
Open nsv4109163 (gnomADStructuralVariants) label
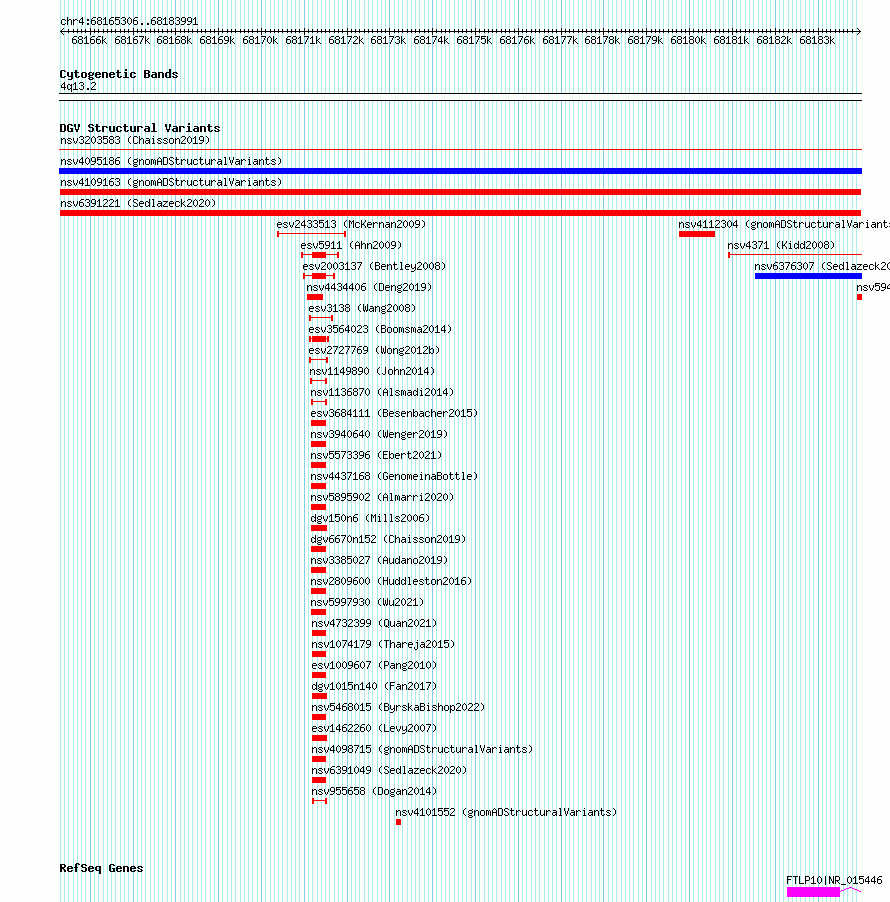point(171,182)
